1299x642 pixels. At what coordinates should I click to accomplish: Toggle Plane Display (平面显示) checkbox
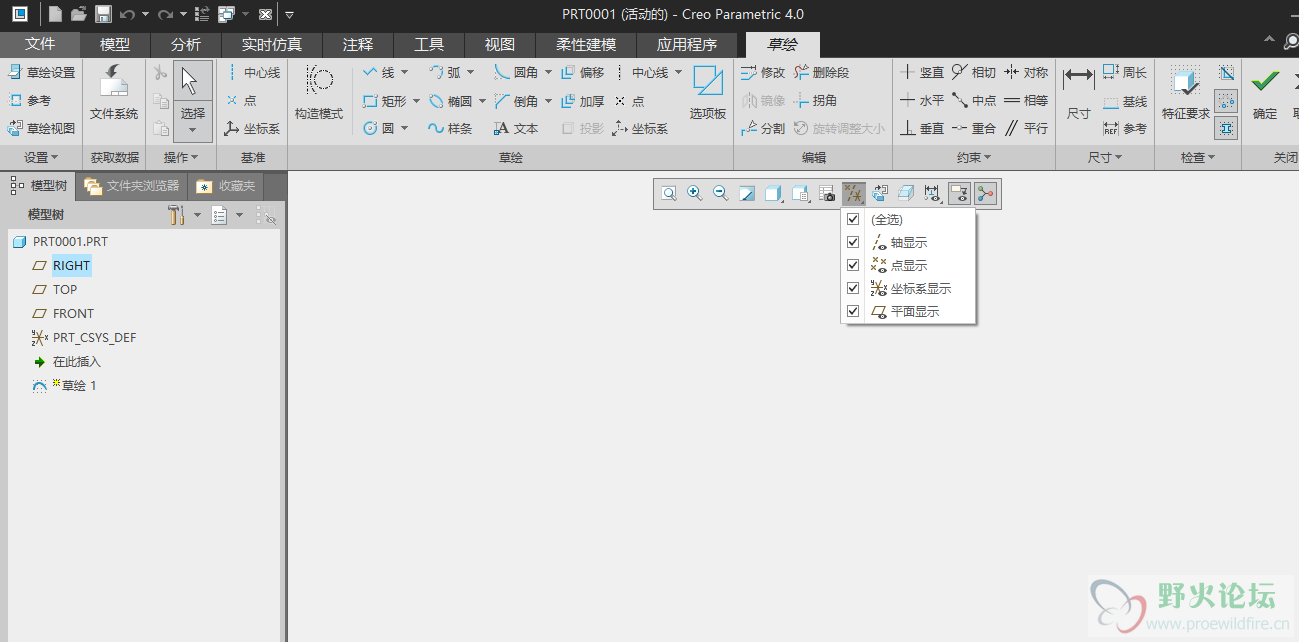point(853,311)
